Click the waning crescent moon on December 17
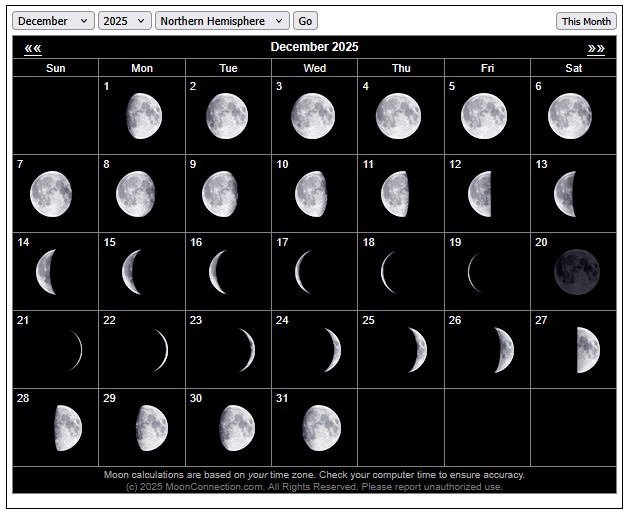 coord(304,272)
